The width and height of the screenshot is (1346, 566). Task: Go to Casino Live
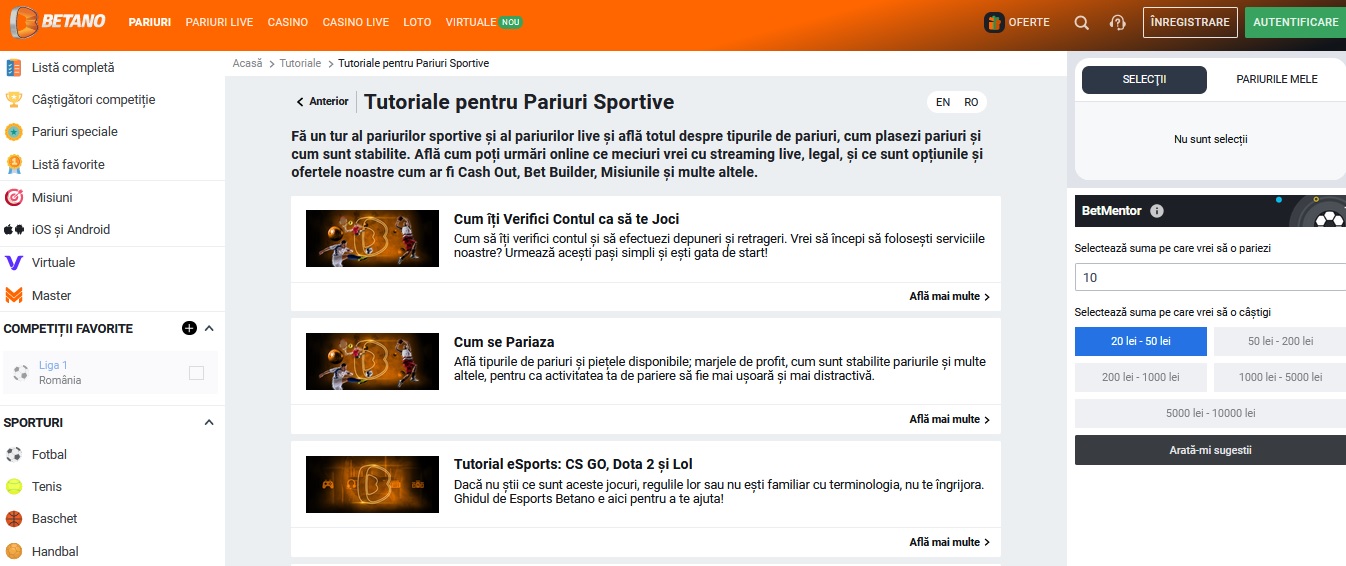[356, 22]
